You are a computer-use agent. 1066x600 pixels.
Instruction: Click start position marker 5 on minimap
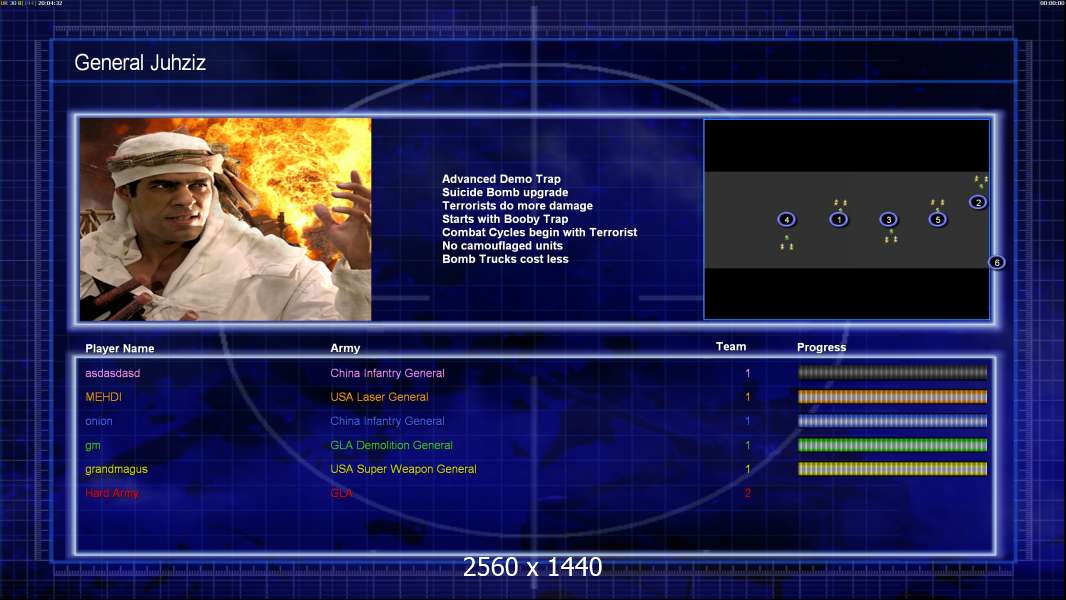click(938, 219)
